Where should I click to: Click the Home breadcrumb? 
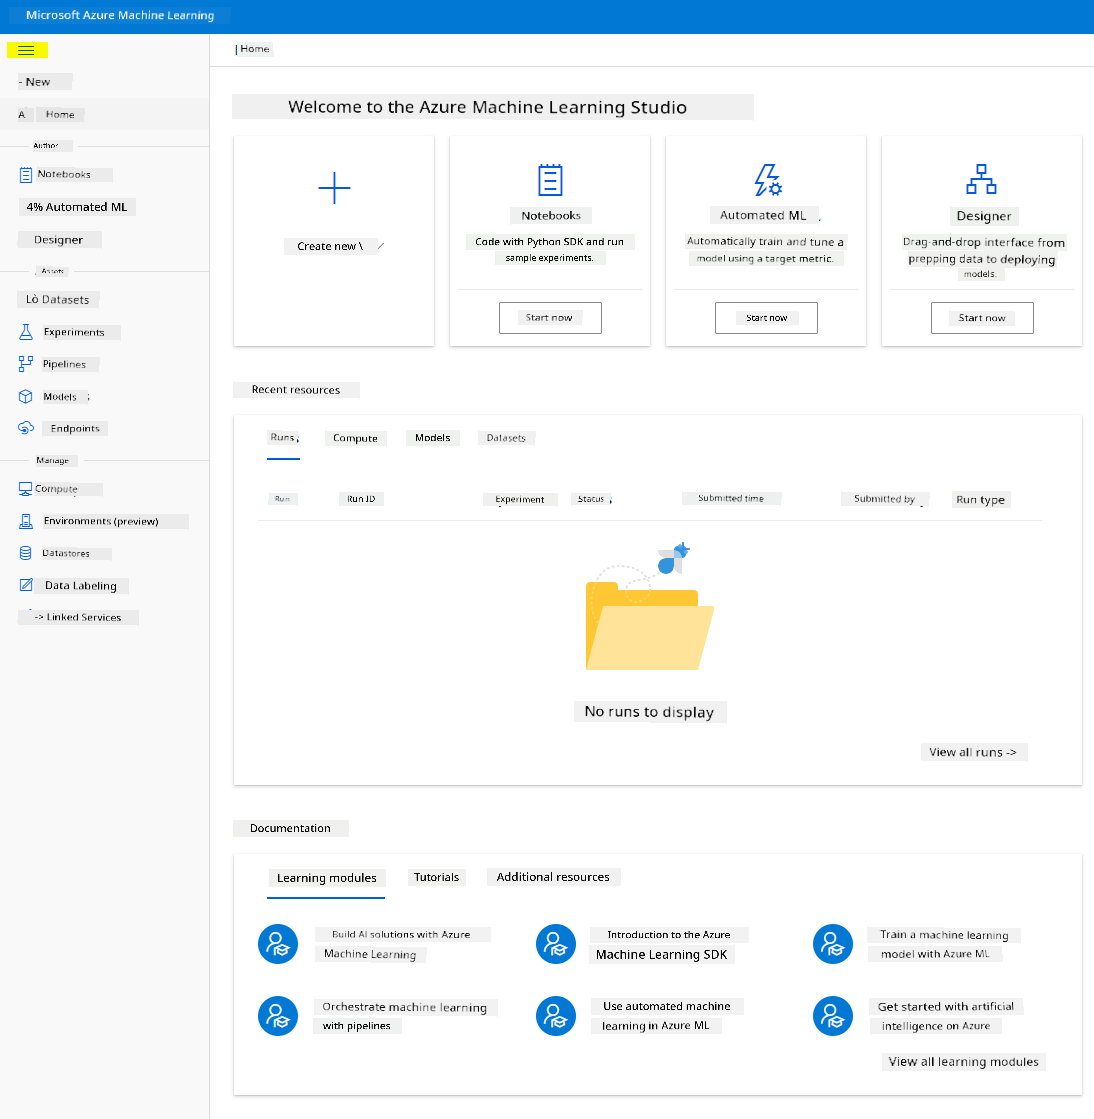[x=254, y=49]
